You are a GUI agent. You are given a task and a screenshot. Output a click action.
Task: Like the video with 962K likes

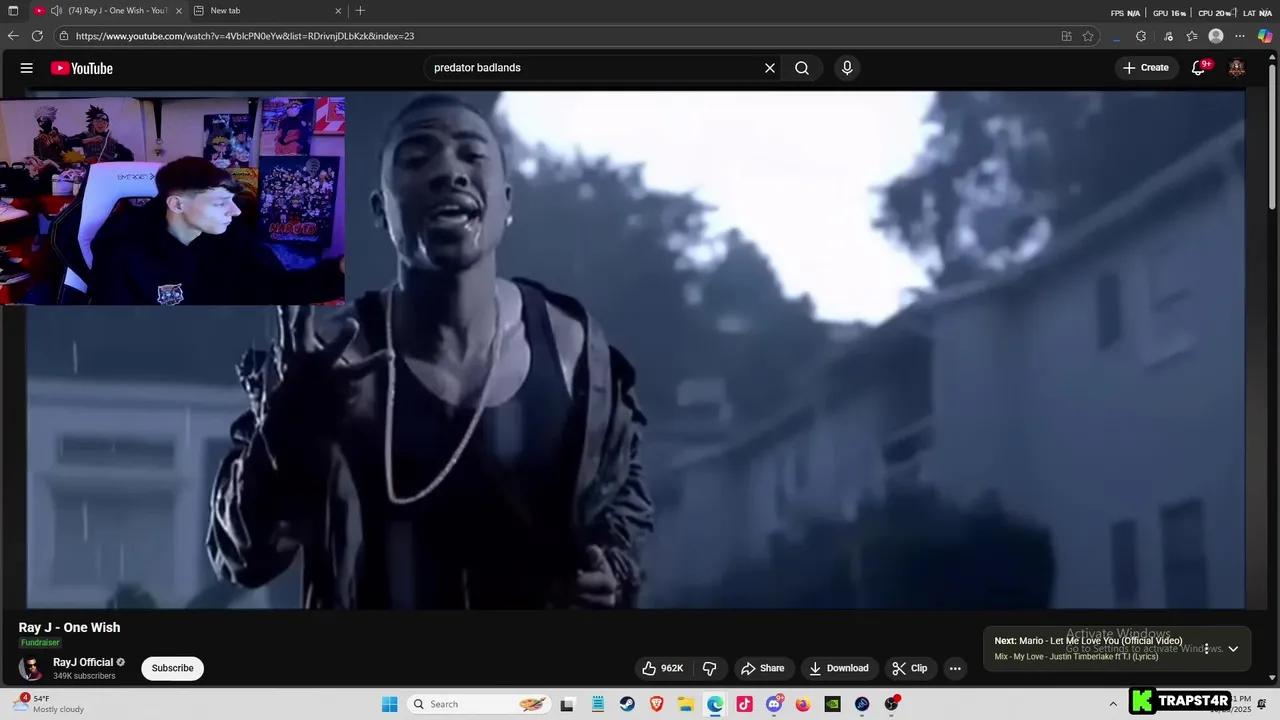[663, 668]
